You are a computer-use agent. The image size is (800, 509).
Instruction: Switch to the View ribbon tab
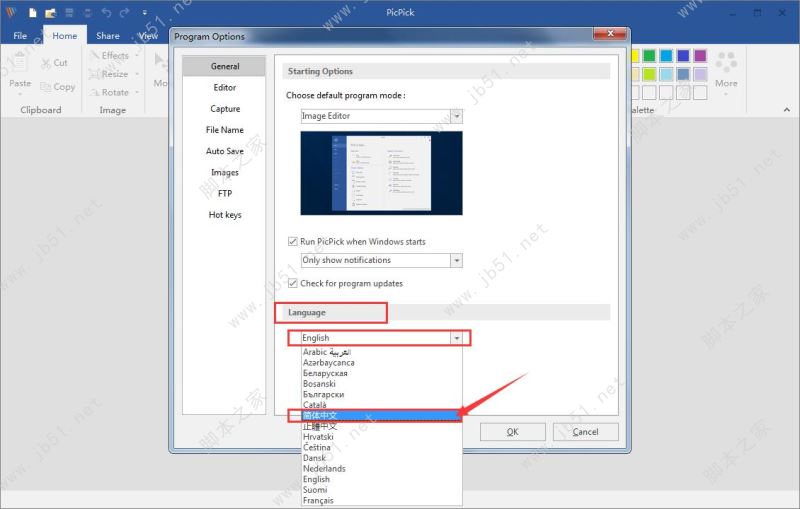point(148,36)
